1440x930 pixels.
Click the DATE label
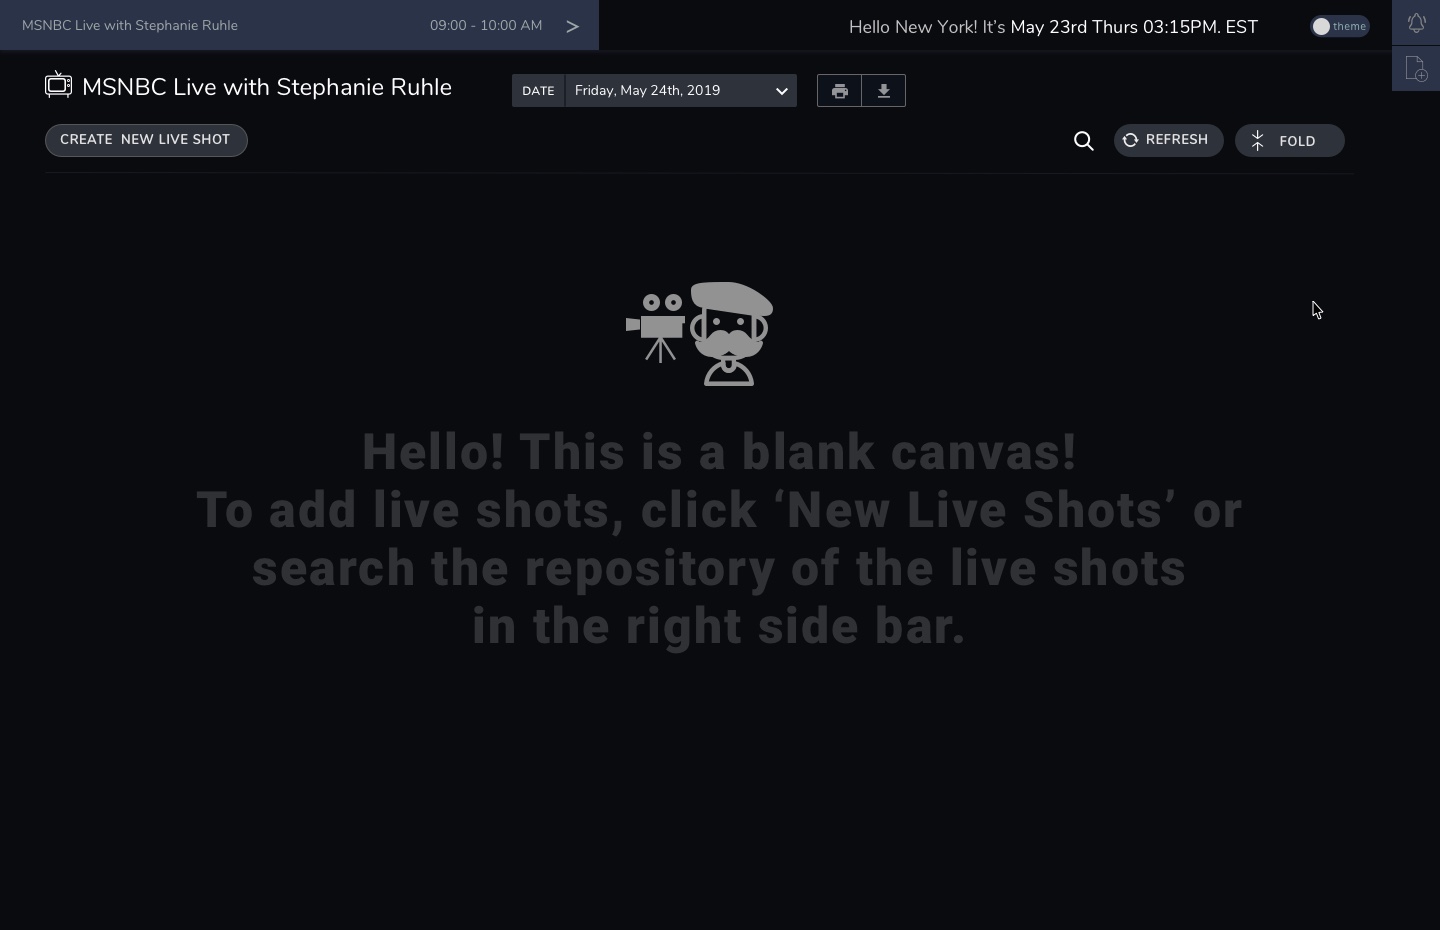[538, 91]
